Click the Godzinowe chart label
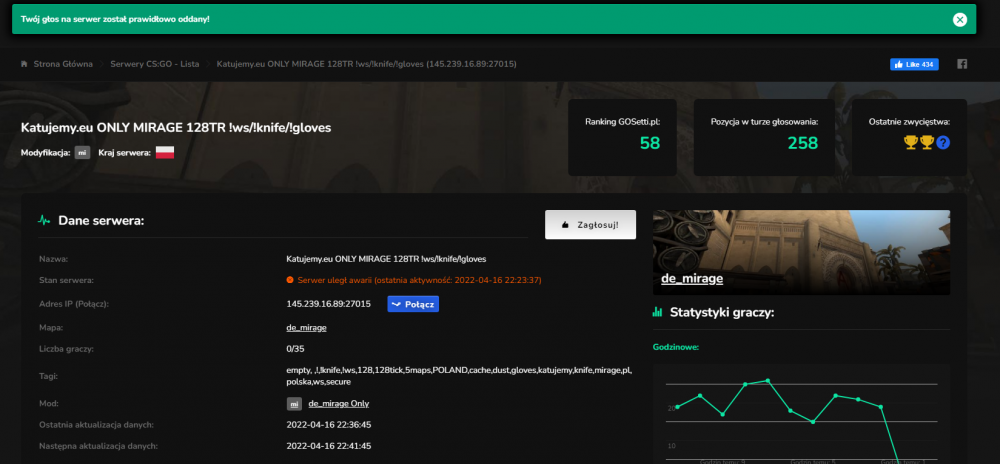The height and width of the screenshot is (464, 1000). pyautogui.click(x=676, y=347)
